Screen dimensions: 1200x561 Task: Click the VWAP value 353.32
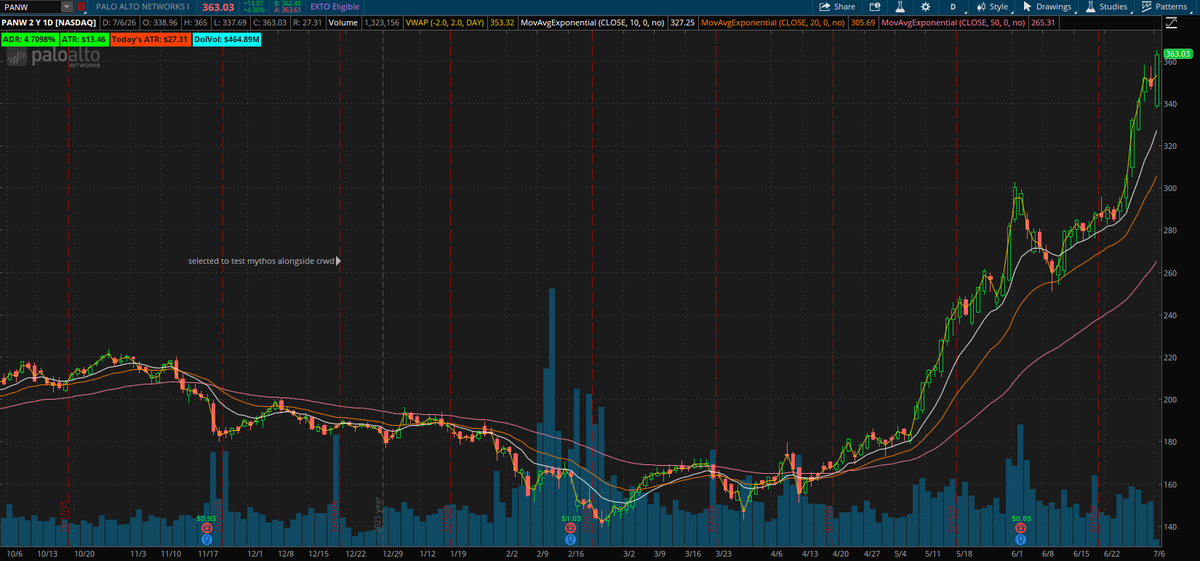tap(501, 21)
